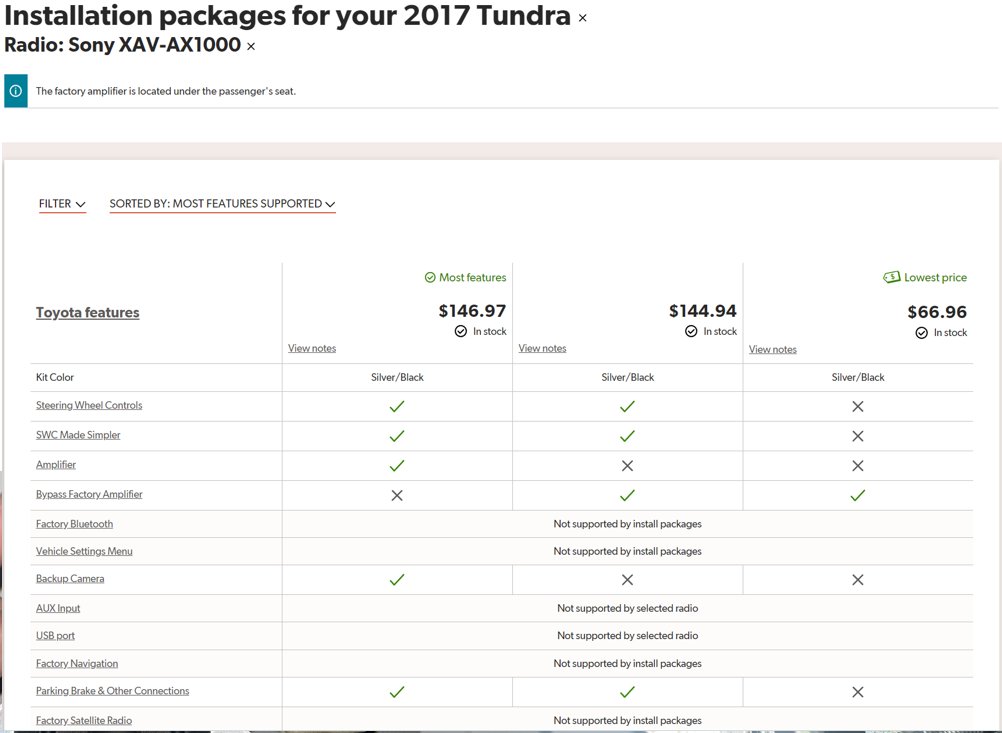The image size is (1002, 733).
Task: Select the $144.94 package price
Action: [x=702, y=311]
